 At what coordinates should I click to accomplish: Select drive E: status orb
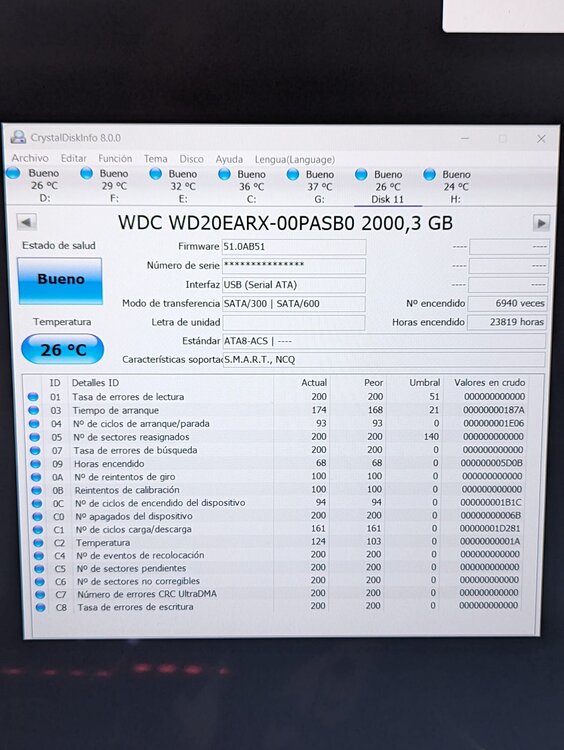point(155,174)
